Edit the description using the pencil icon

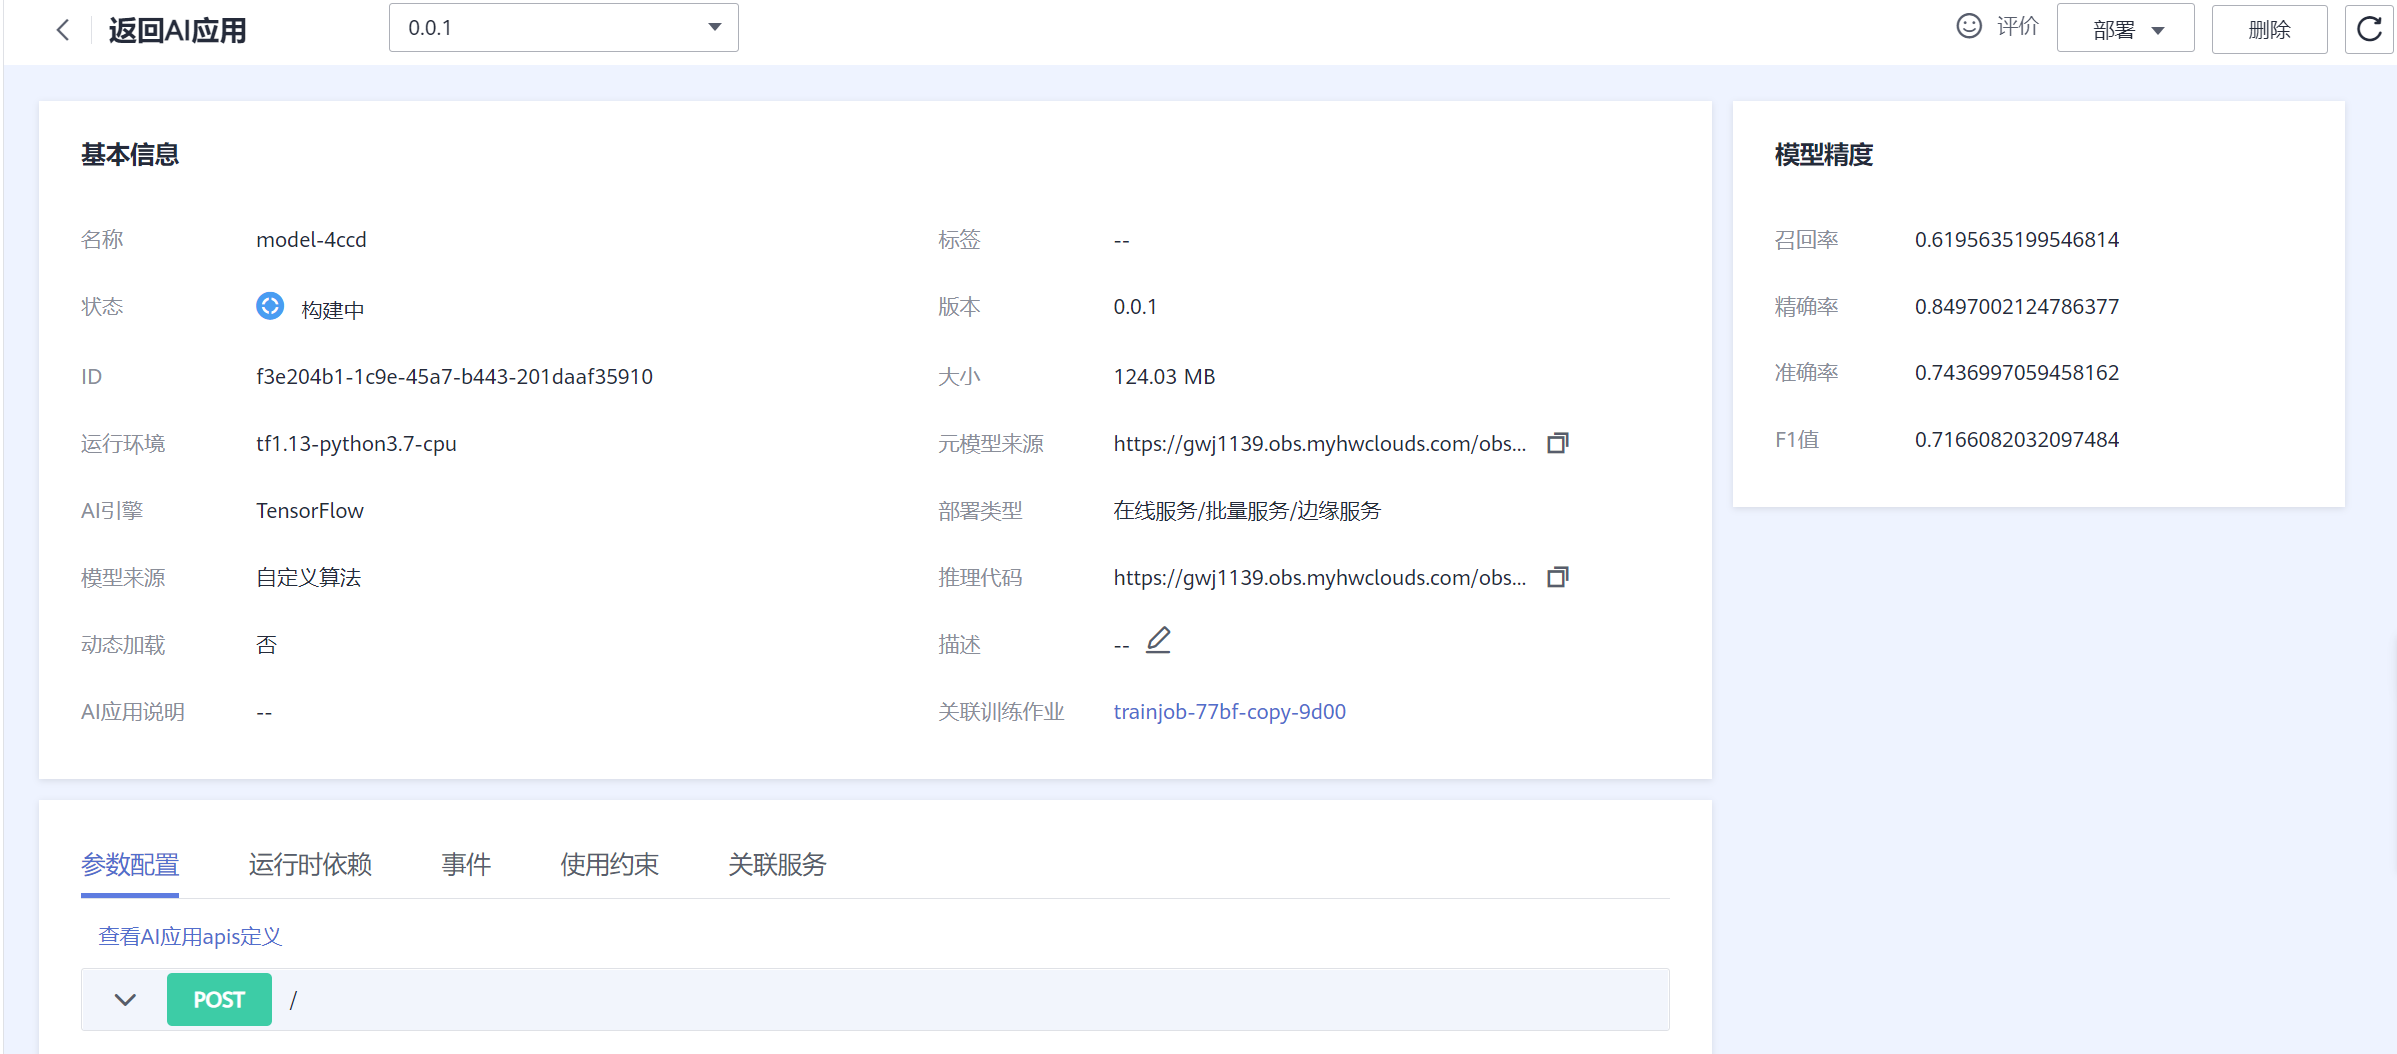pyautogui.click(x=1158, y=639)
